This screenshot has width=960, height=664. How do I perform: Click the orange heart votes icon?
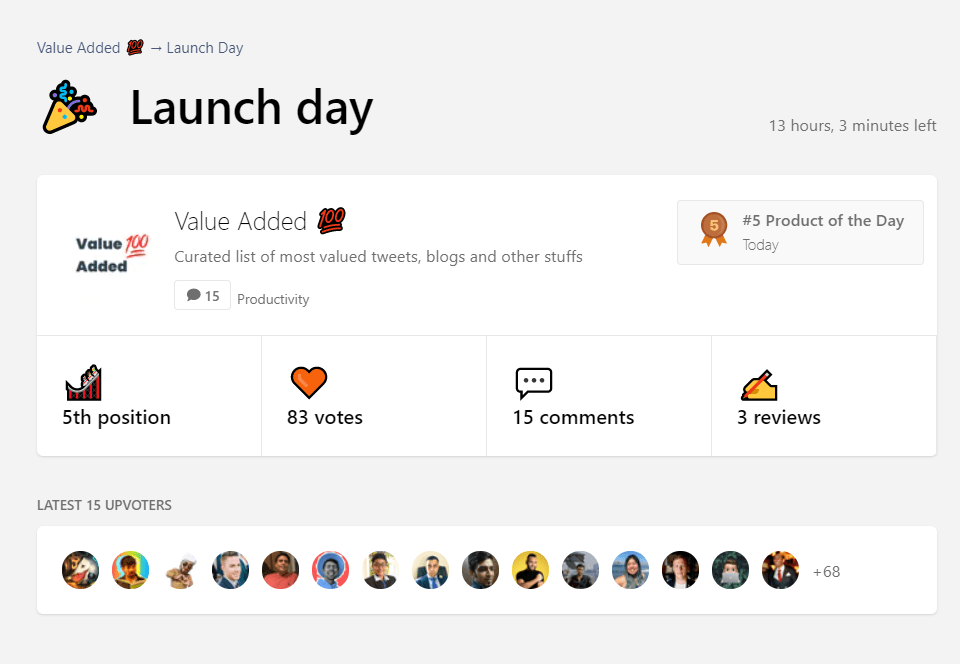pos(309,382)
